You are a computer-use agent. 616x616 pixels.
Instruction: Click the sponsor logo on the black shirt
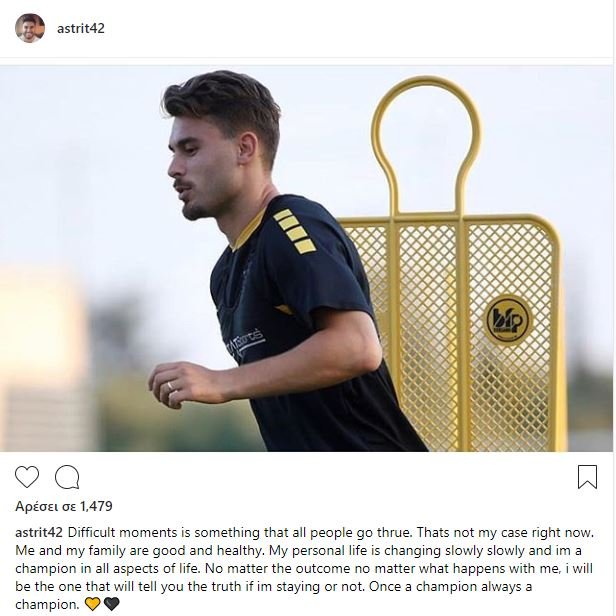[x=245, y=342]
